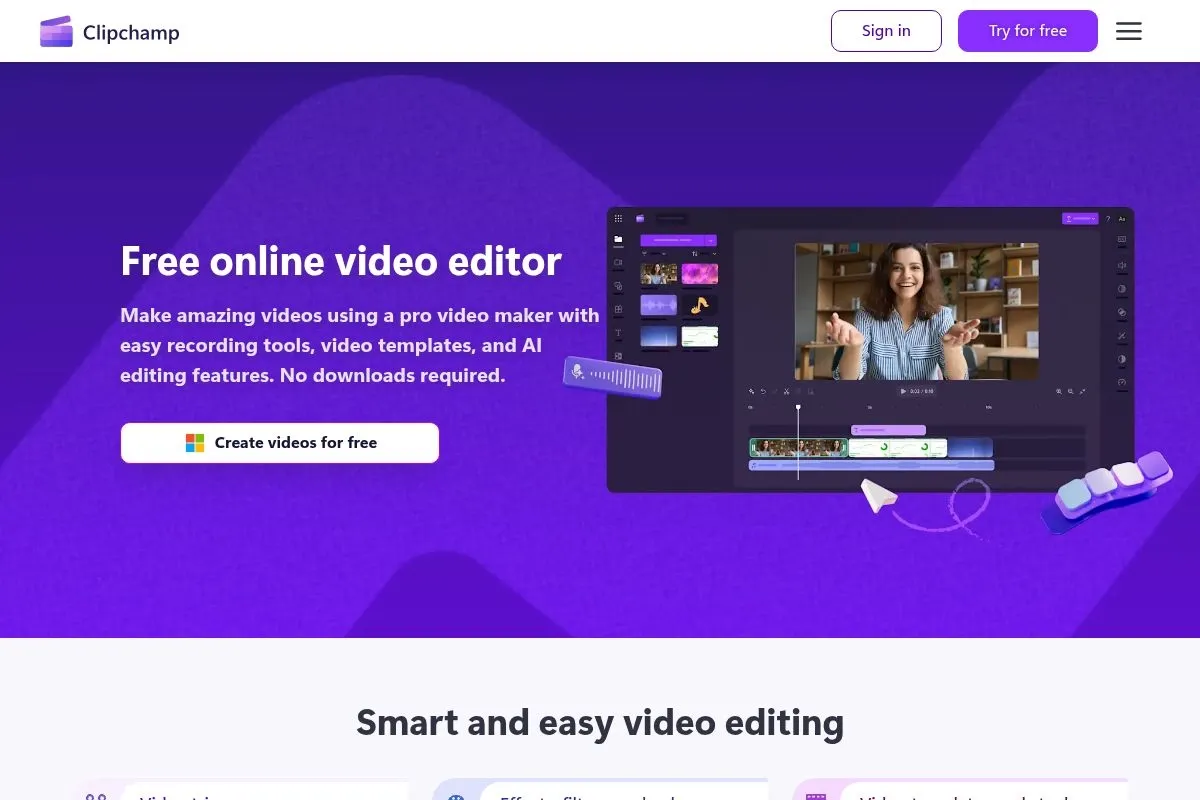Click the Sign in button
Screen dimensions: 1200x800
tap(885, 31)
